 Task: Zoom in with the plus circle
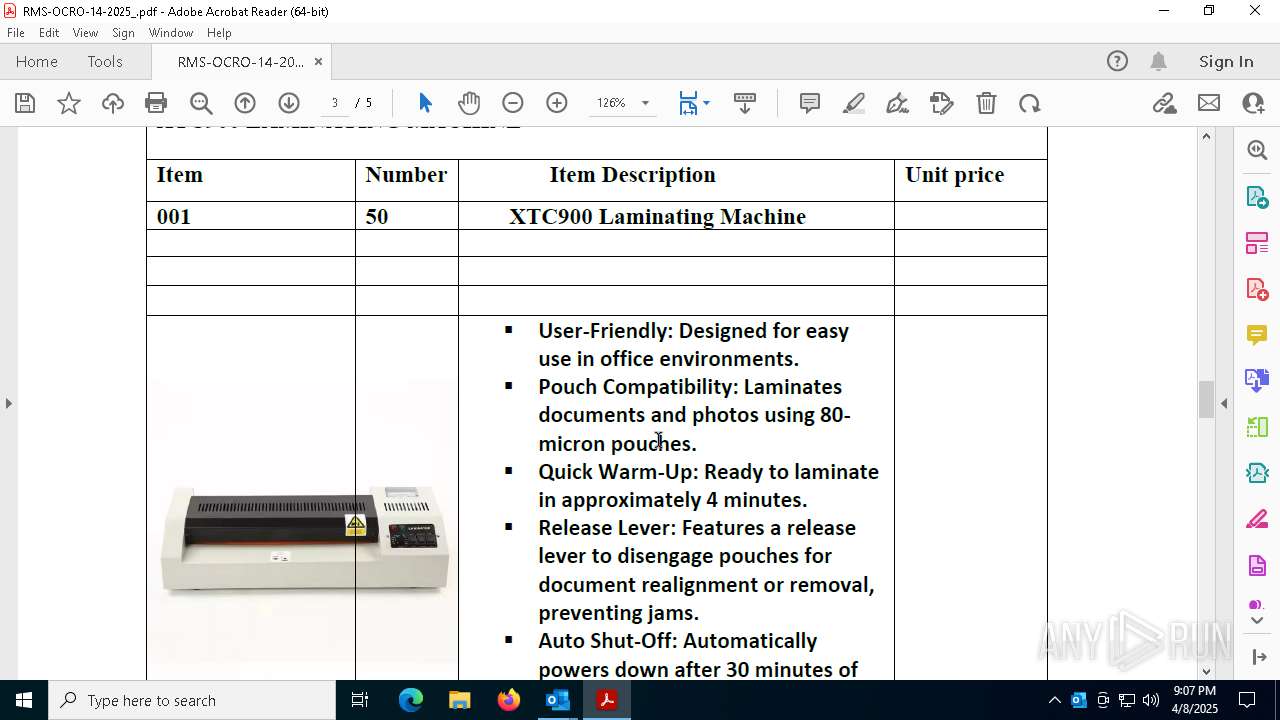click(557, 103)
